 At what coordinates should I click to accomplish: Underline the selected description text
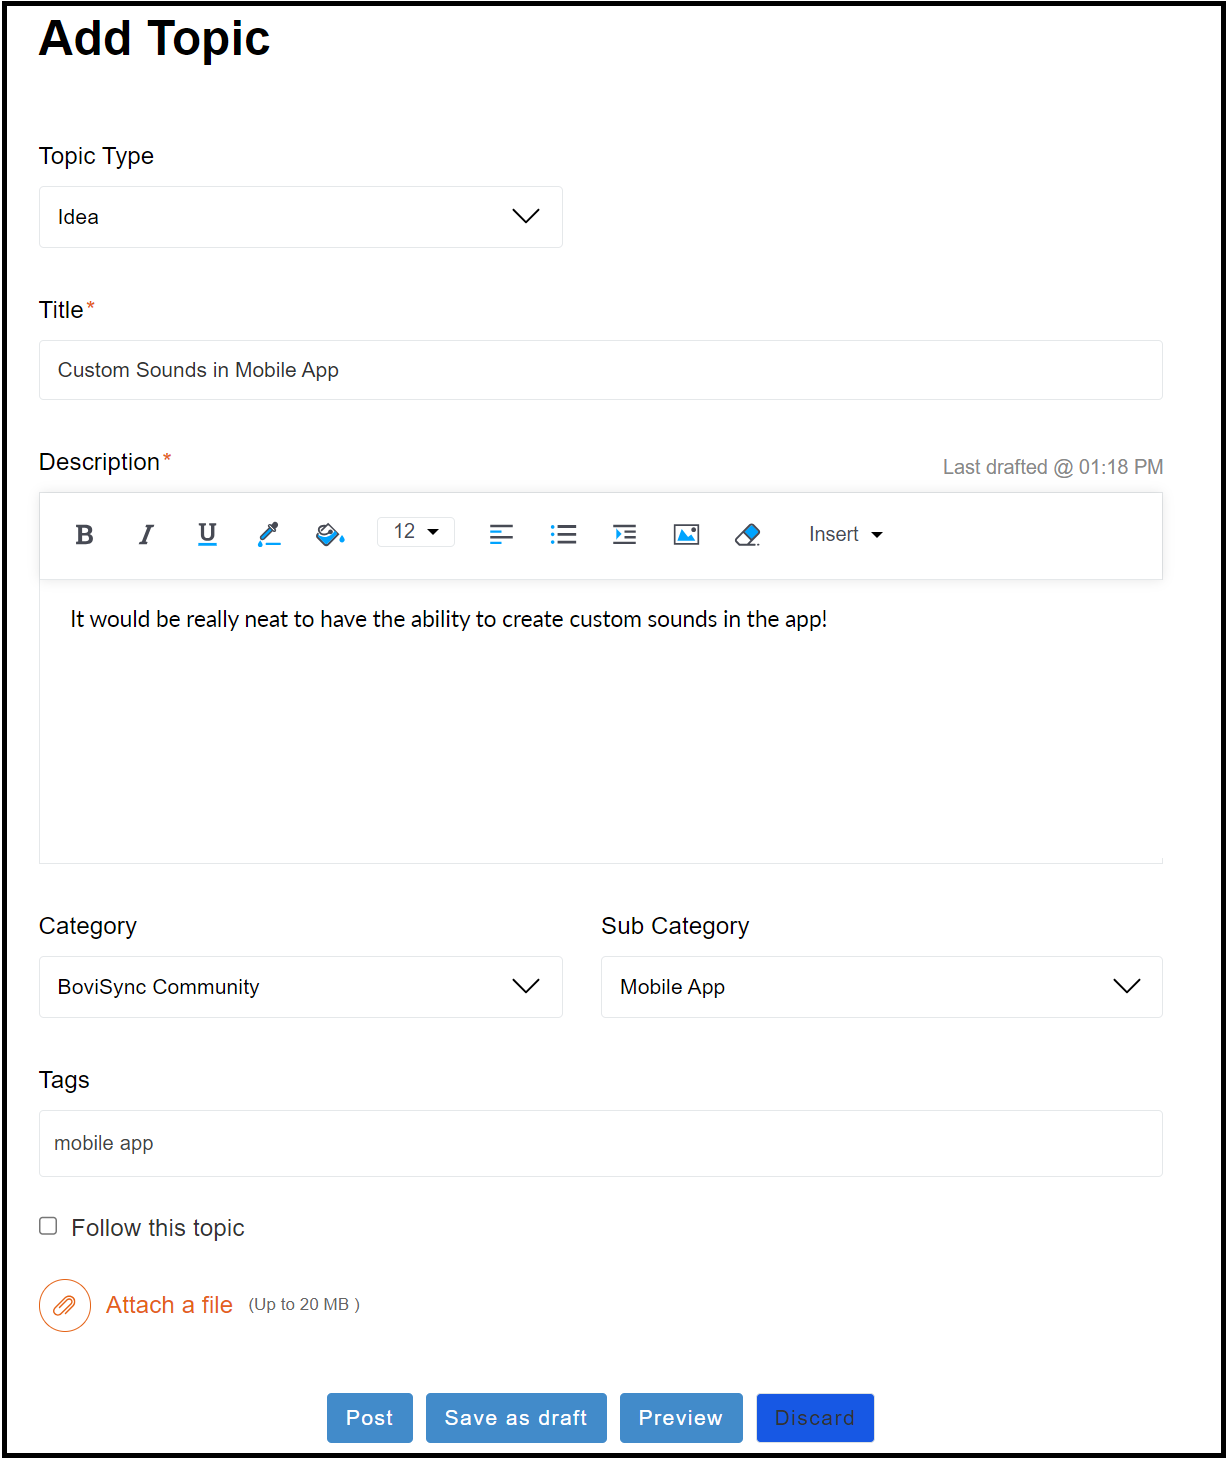click(207, 535)
